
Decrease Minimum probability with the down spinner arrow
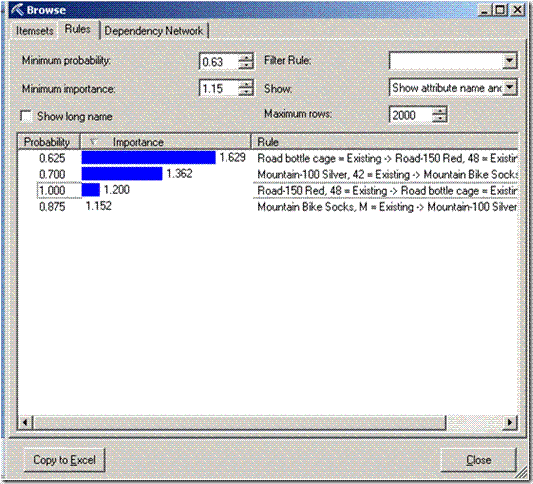tap(246, 65)
